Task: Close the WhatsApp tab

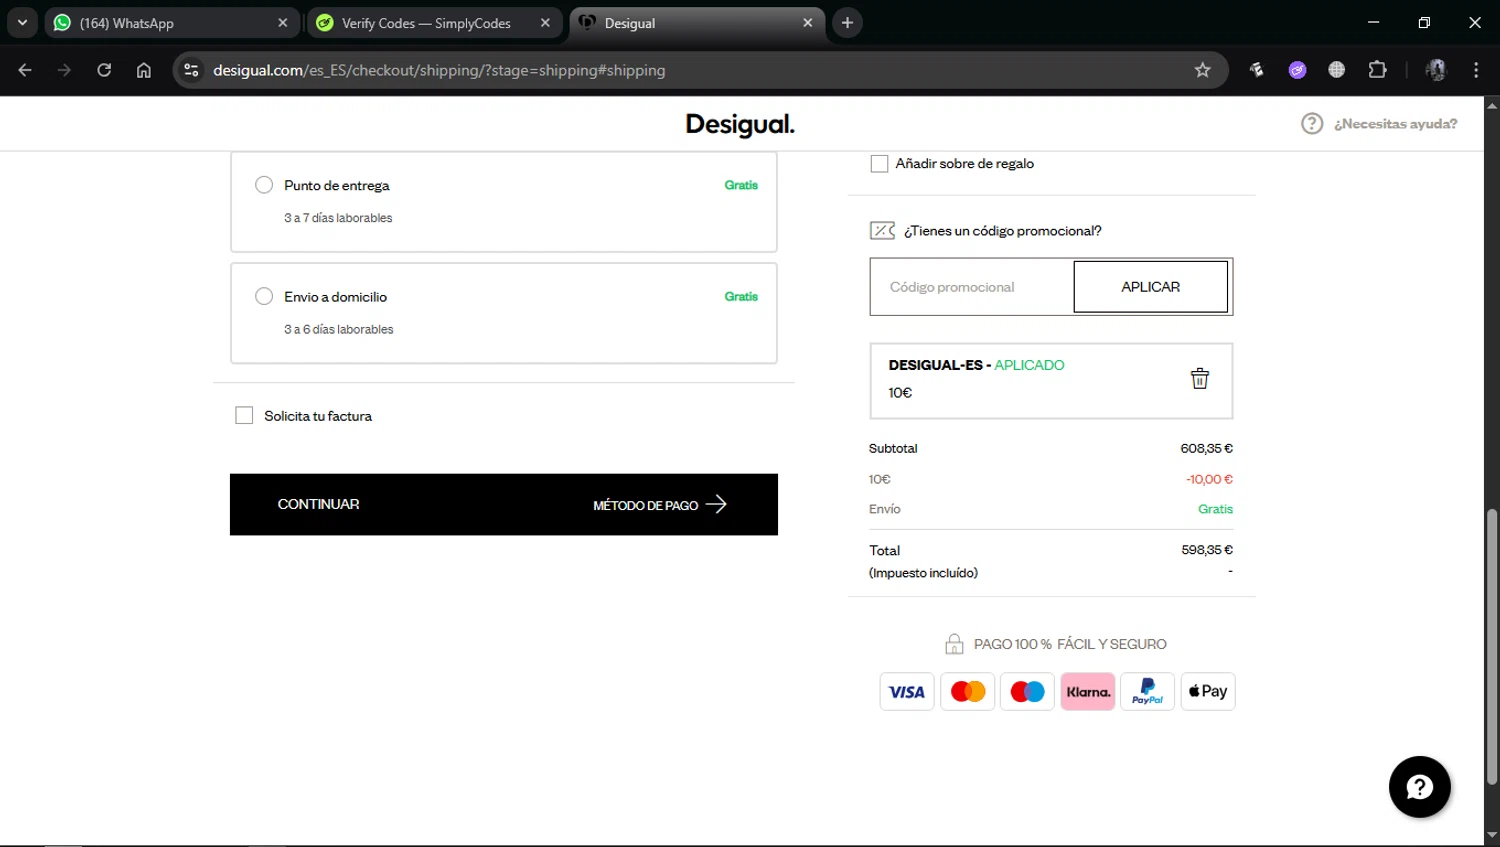Action: [282, 23]
